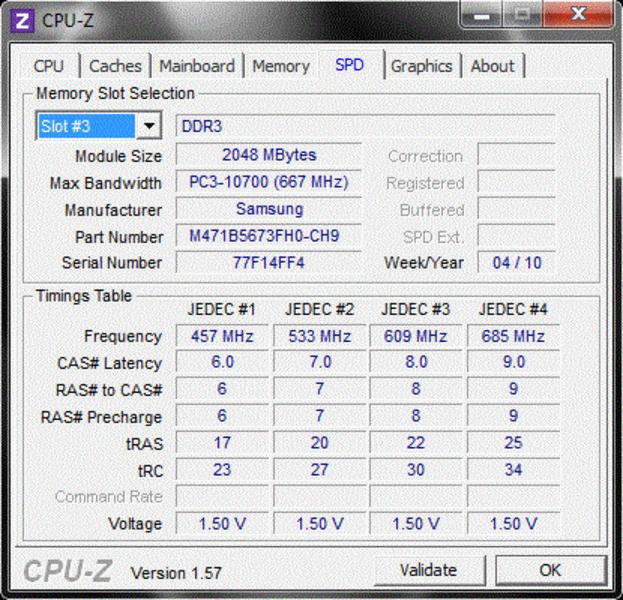Viewport: 623px width, 600px height.
Task: Select the PC3-10700 (667 MHz) bandwidth value
Action: click(x=269, y=182)
